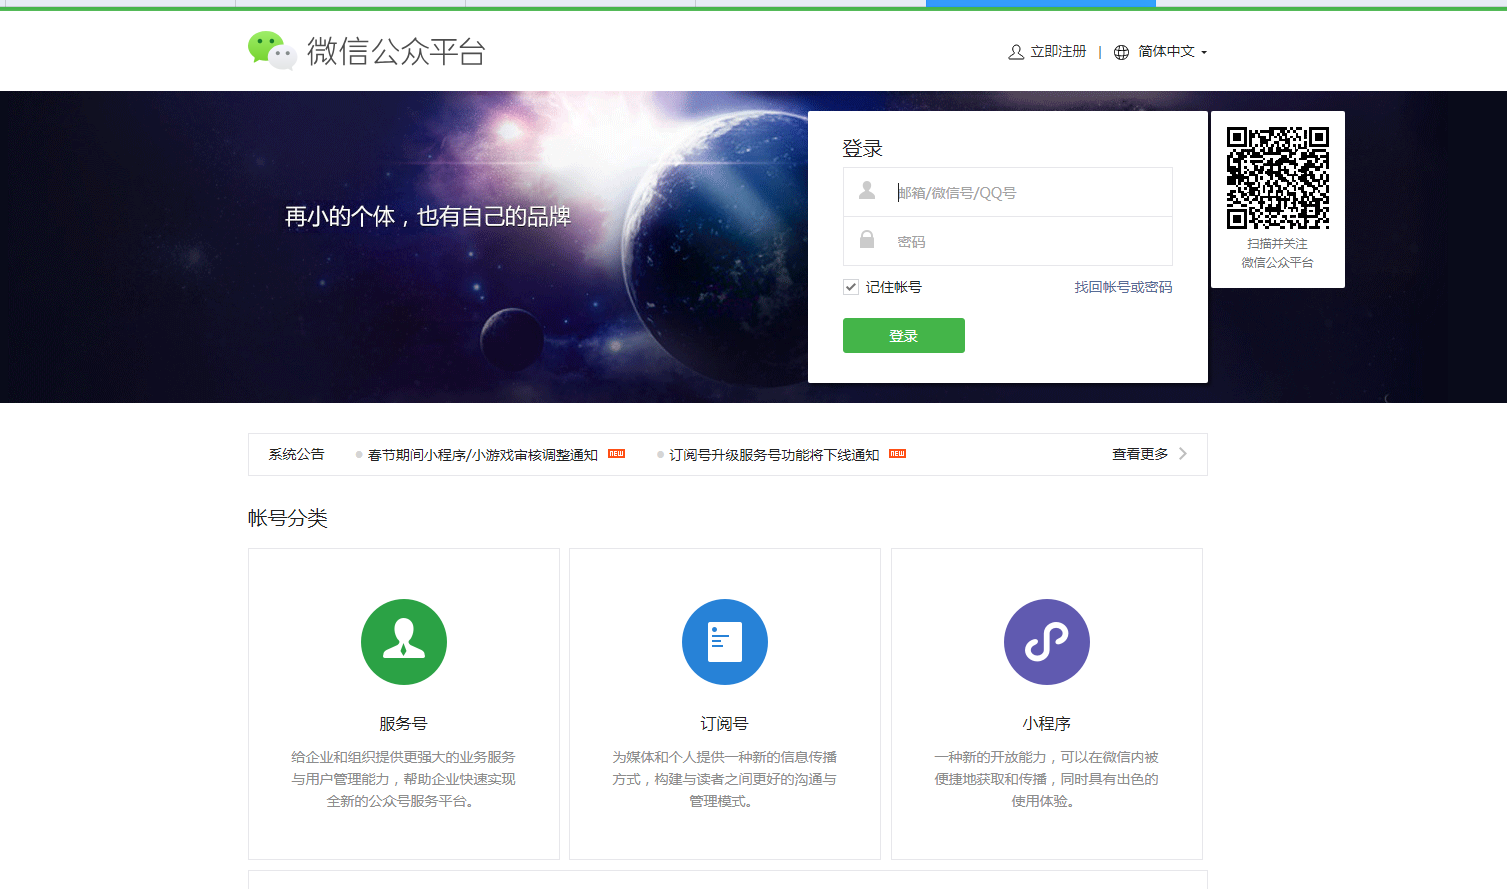Click the 订阅号 description starting 为媒体和个人
Viewport: 1507px width, 889px height.
tap(724, 779)
